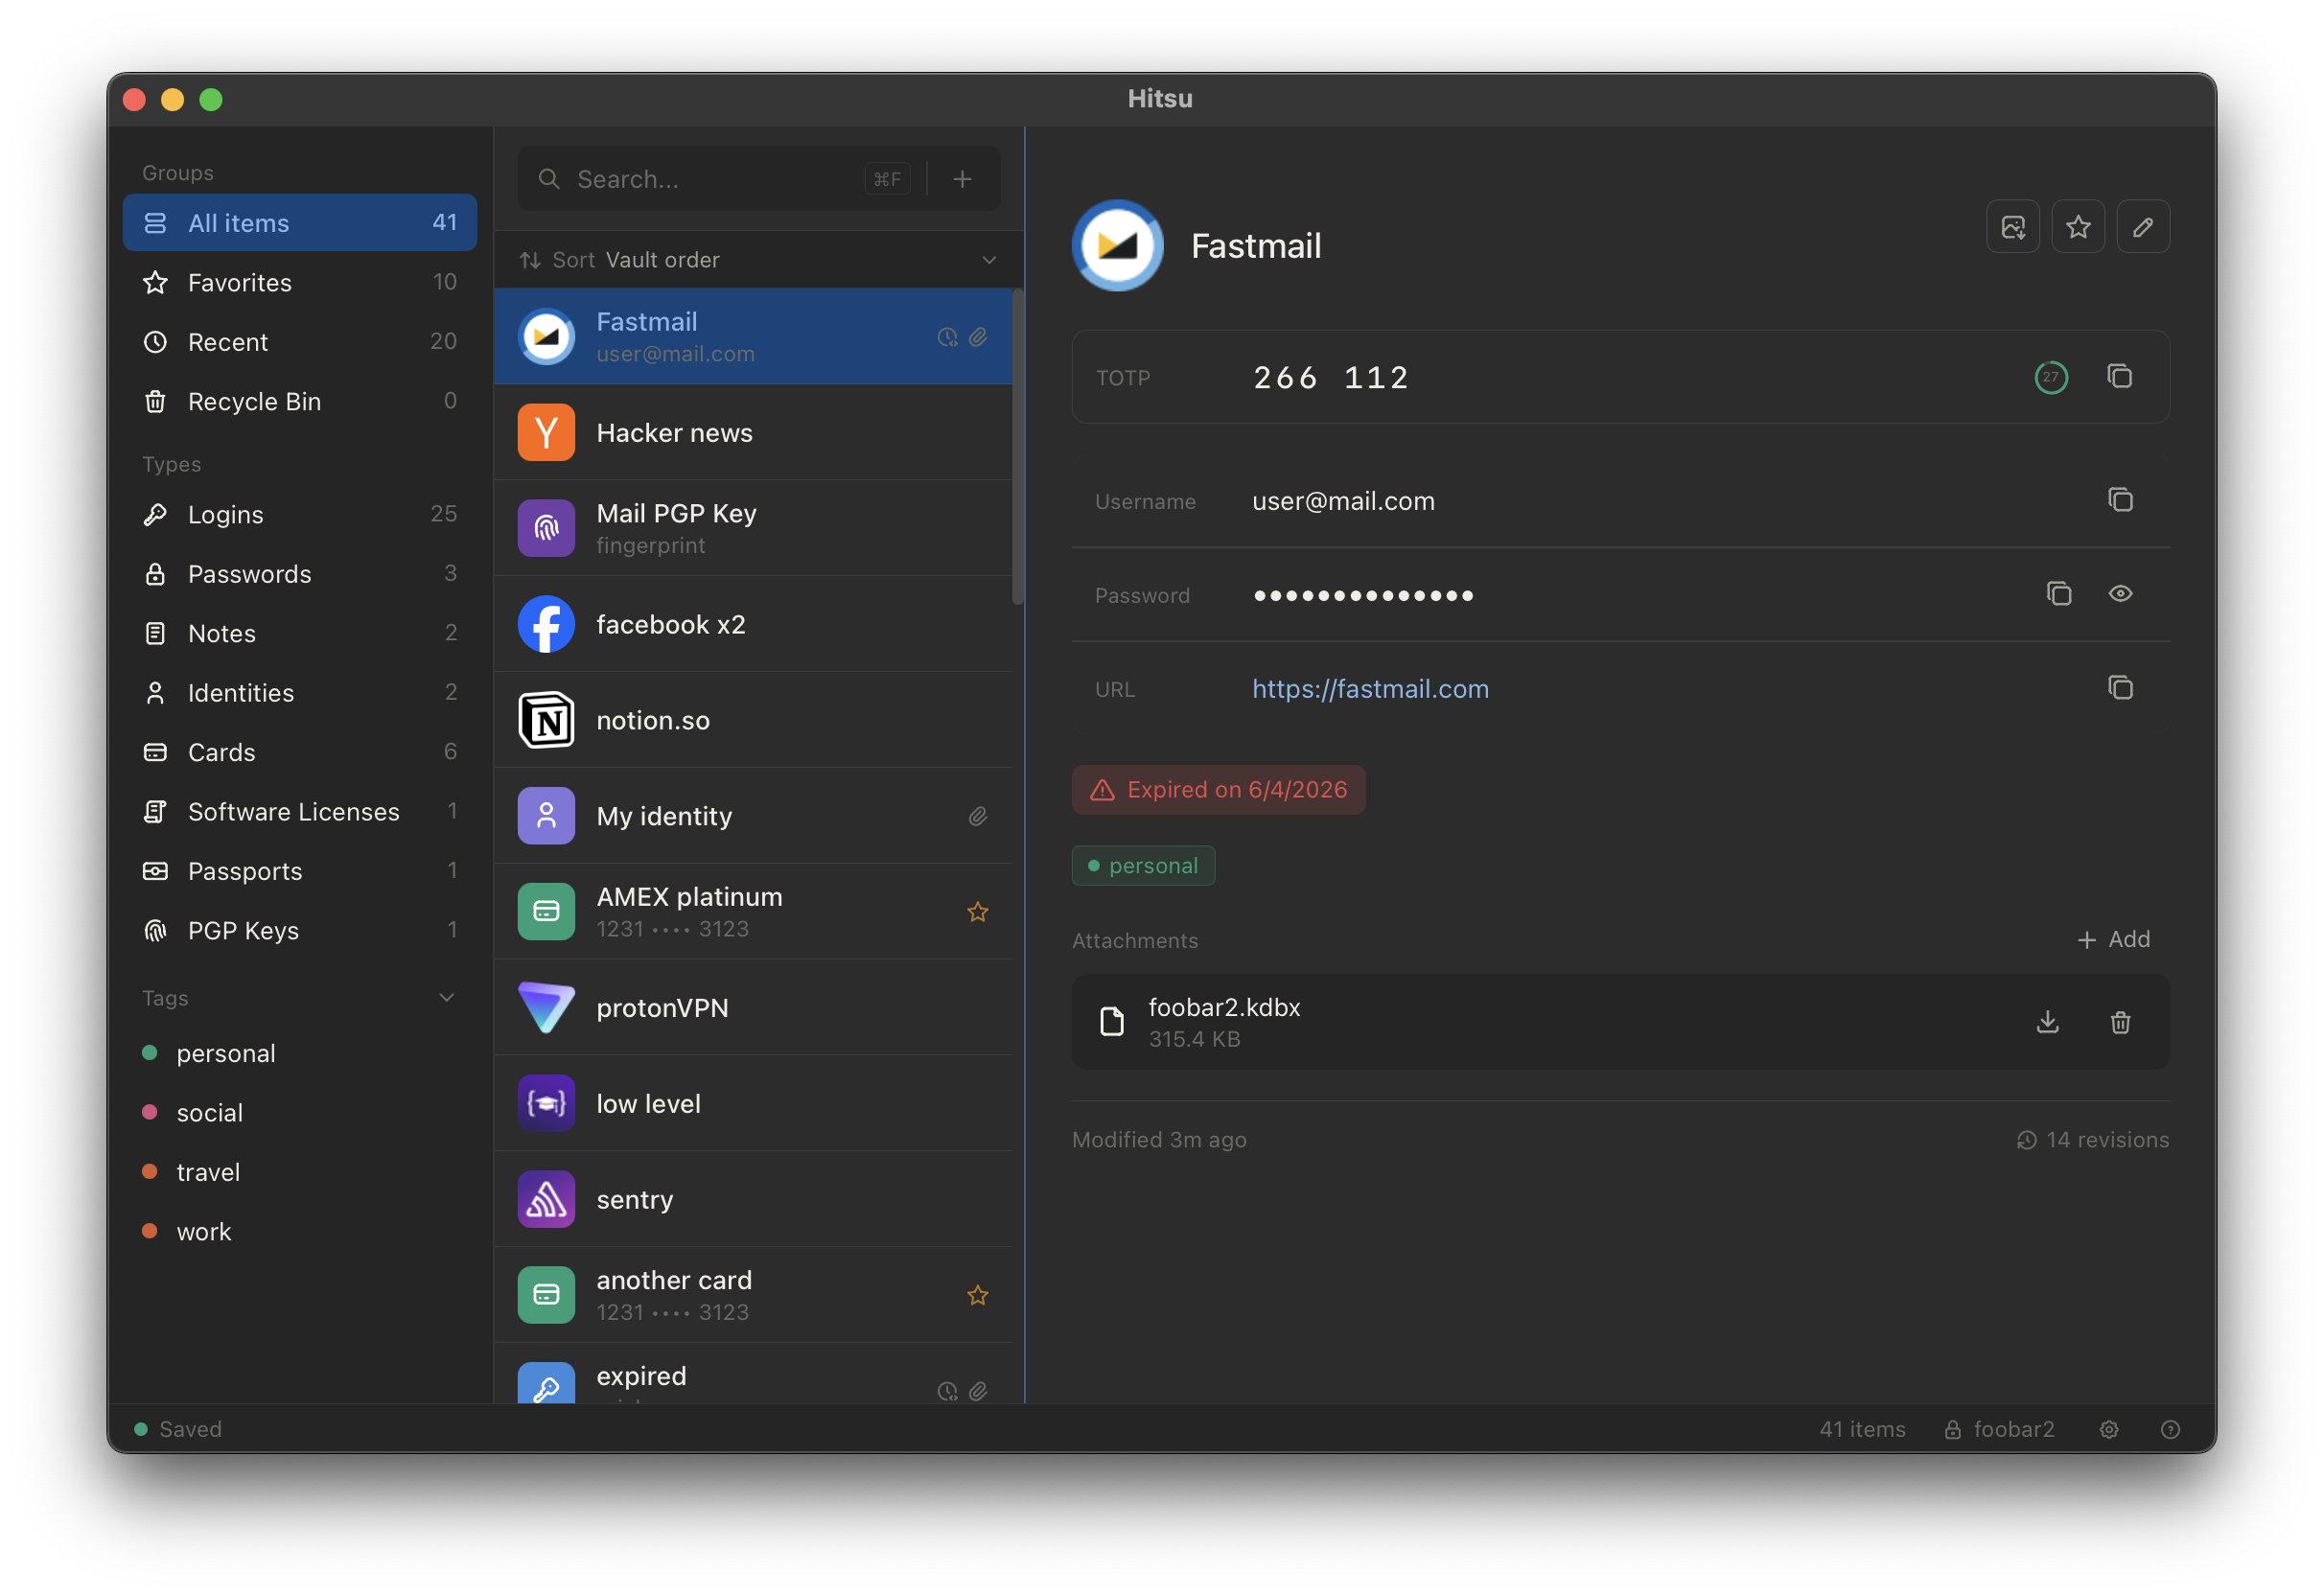Mark Fastmail entry as favorite
Screen dimensions: 2324x1595
click(2077, 227)
